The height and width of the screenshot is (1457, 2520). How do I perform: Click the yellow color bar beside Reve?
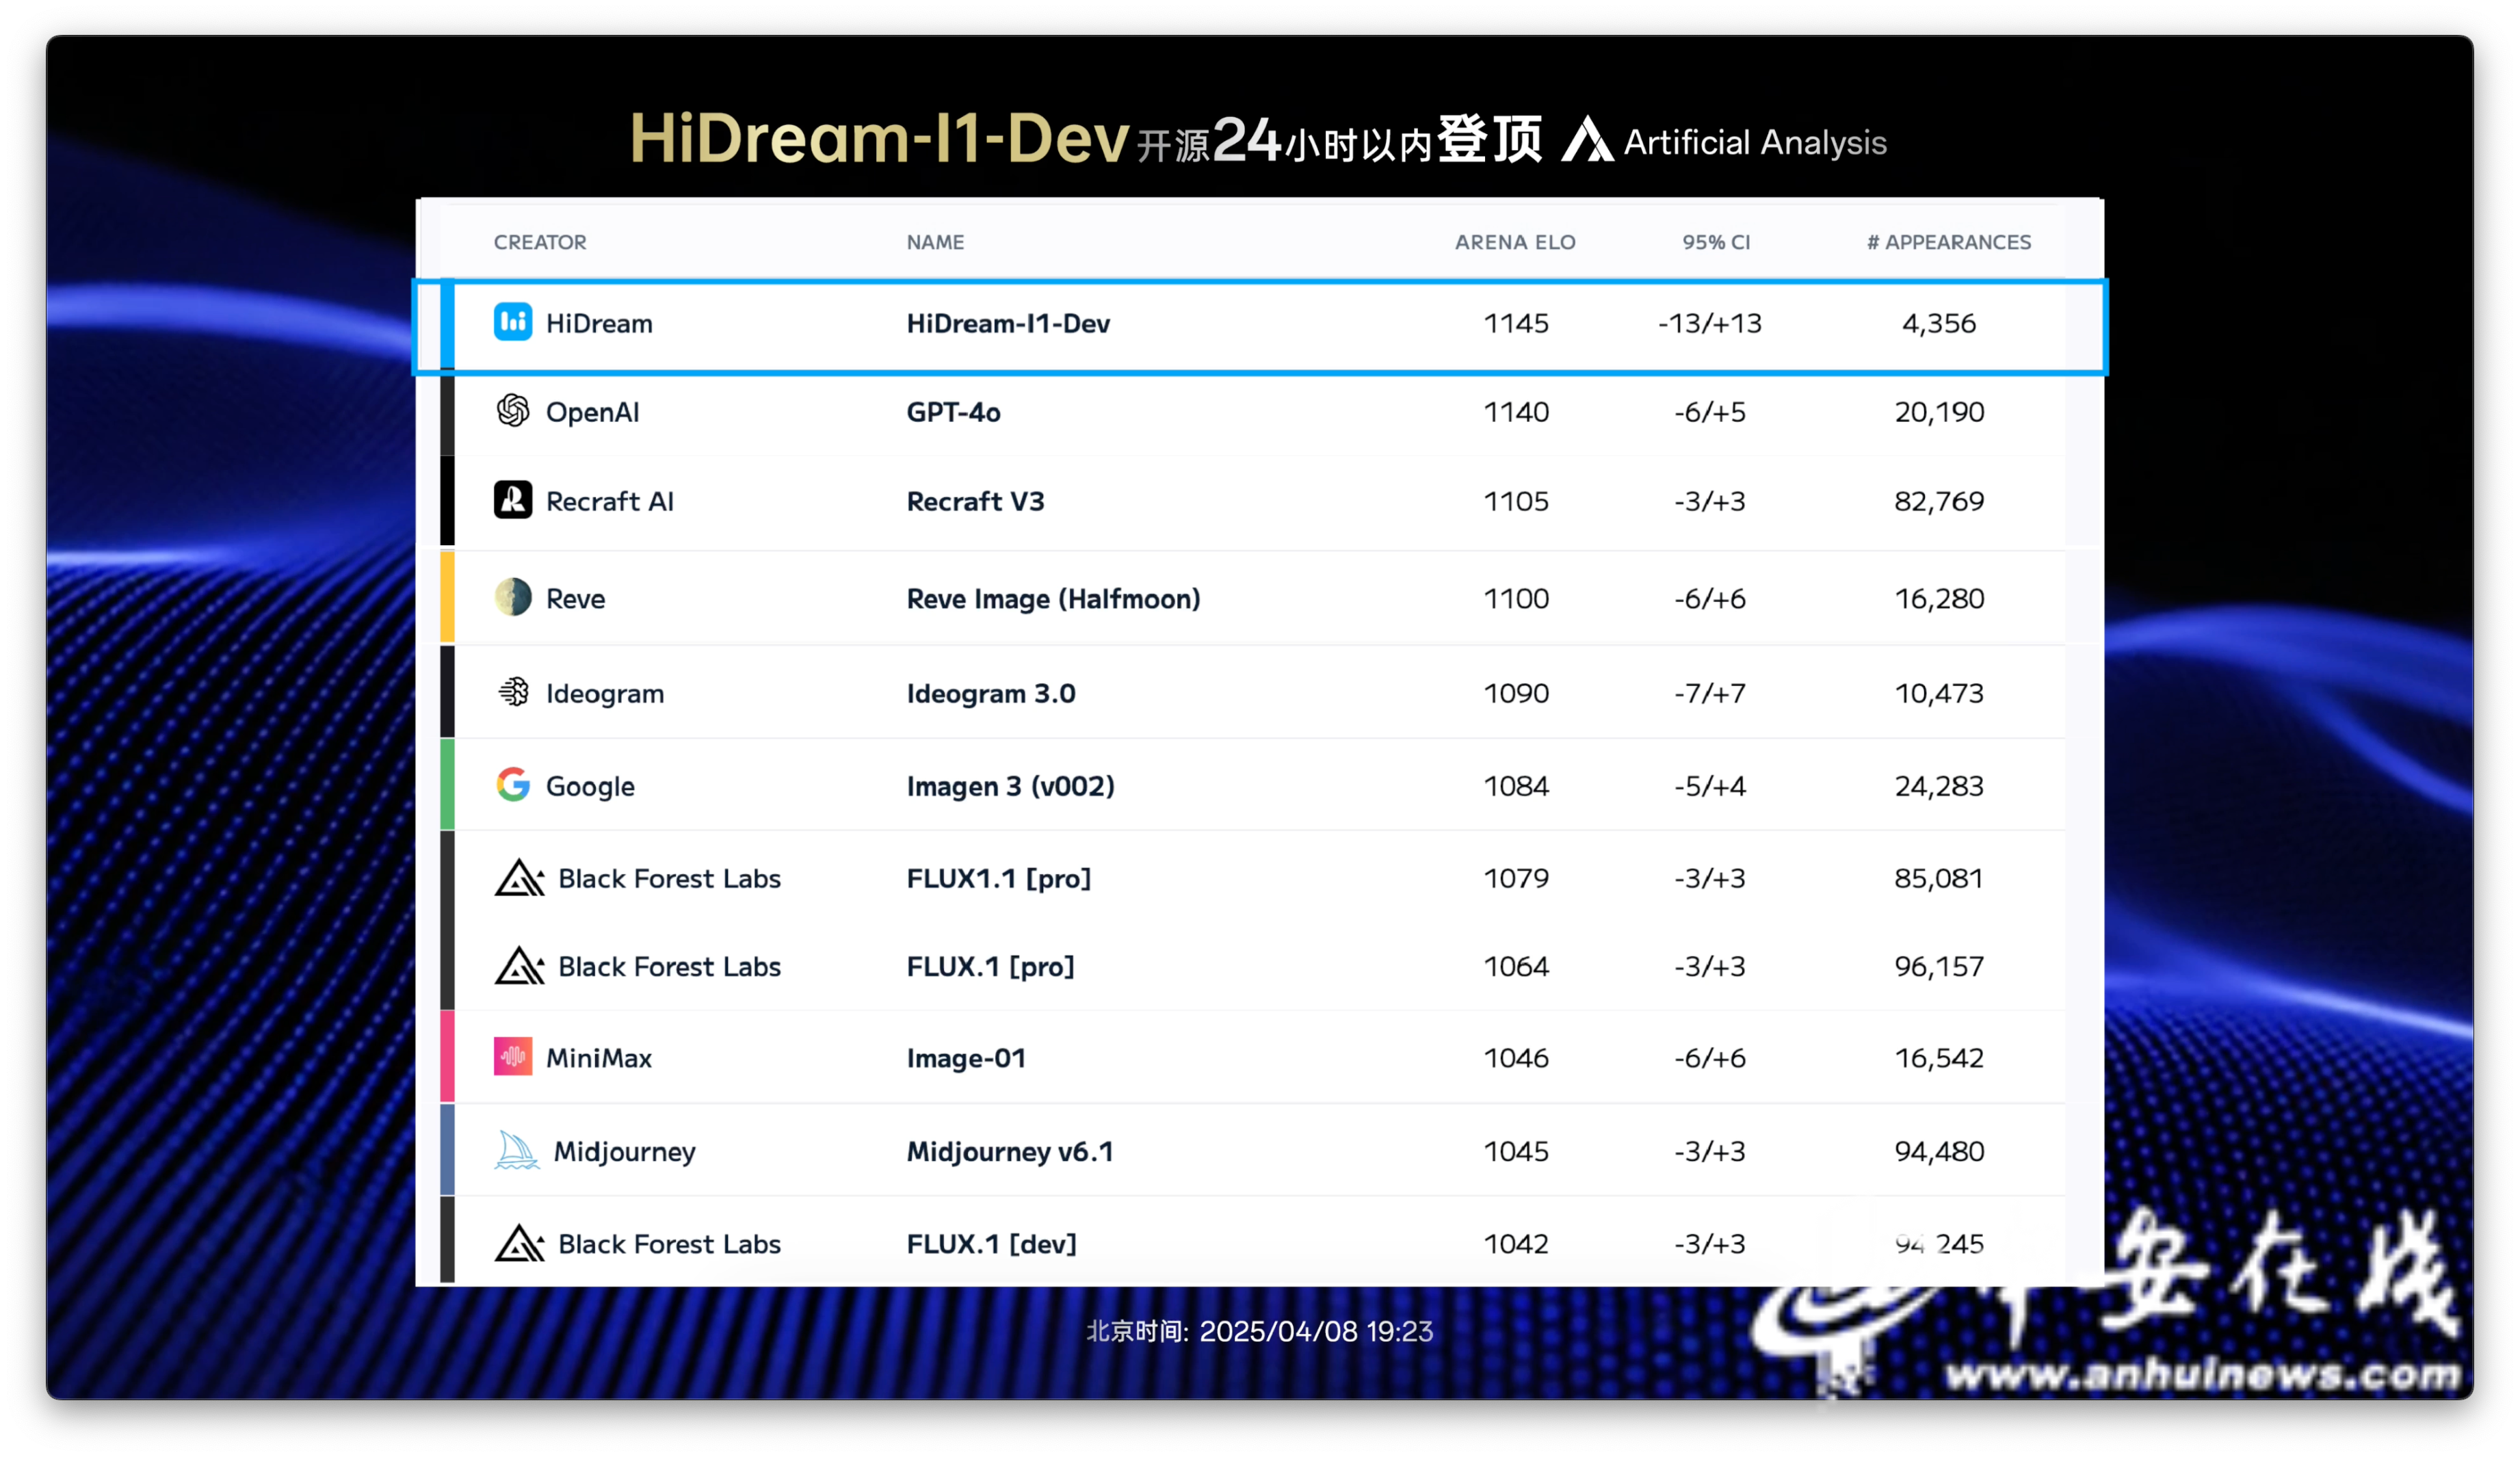tap(447, 596)
